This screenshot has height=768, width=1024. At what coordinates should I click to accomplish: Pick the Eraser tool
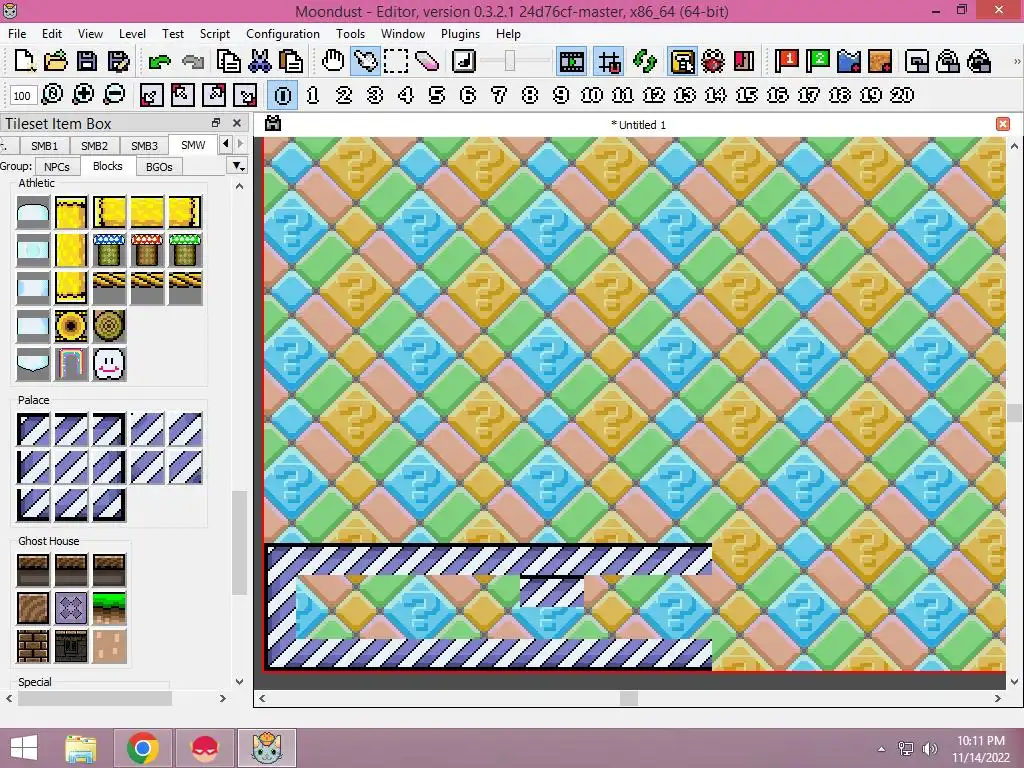tap(427, 61)
